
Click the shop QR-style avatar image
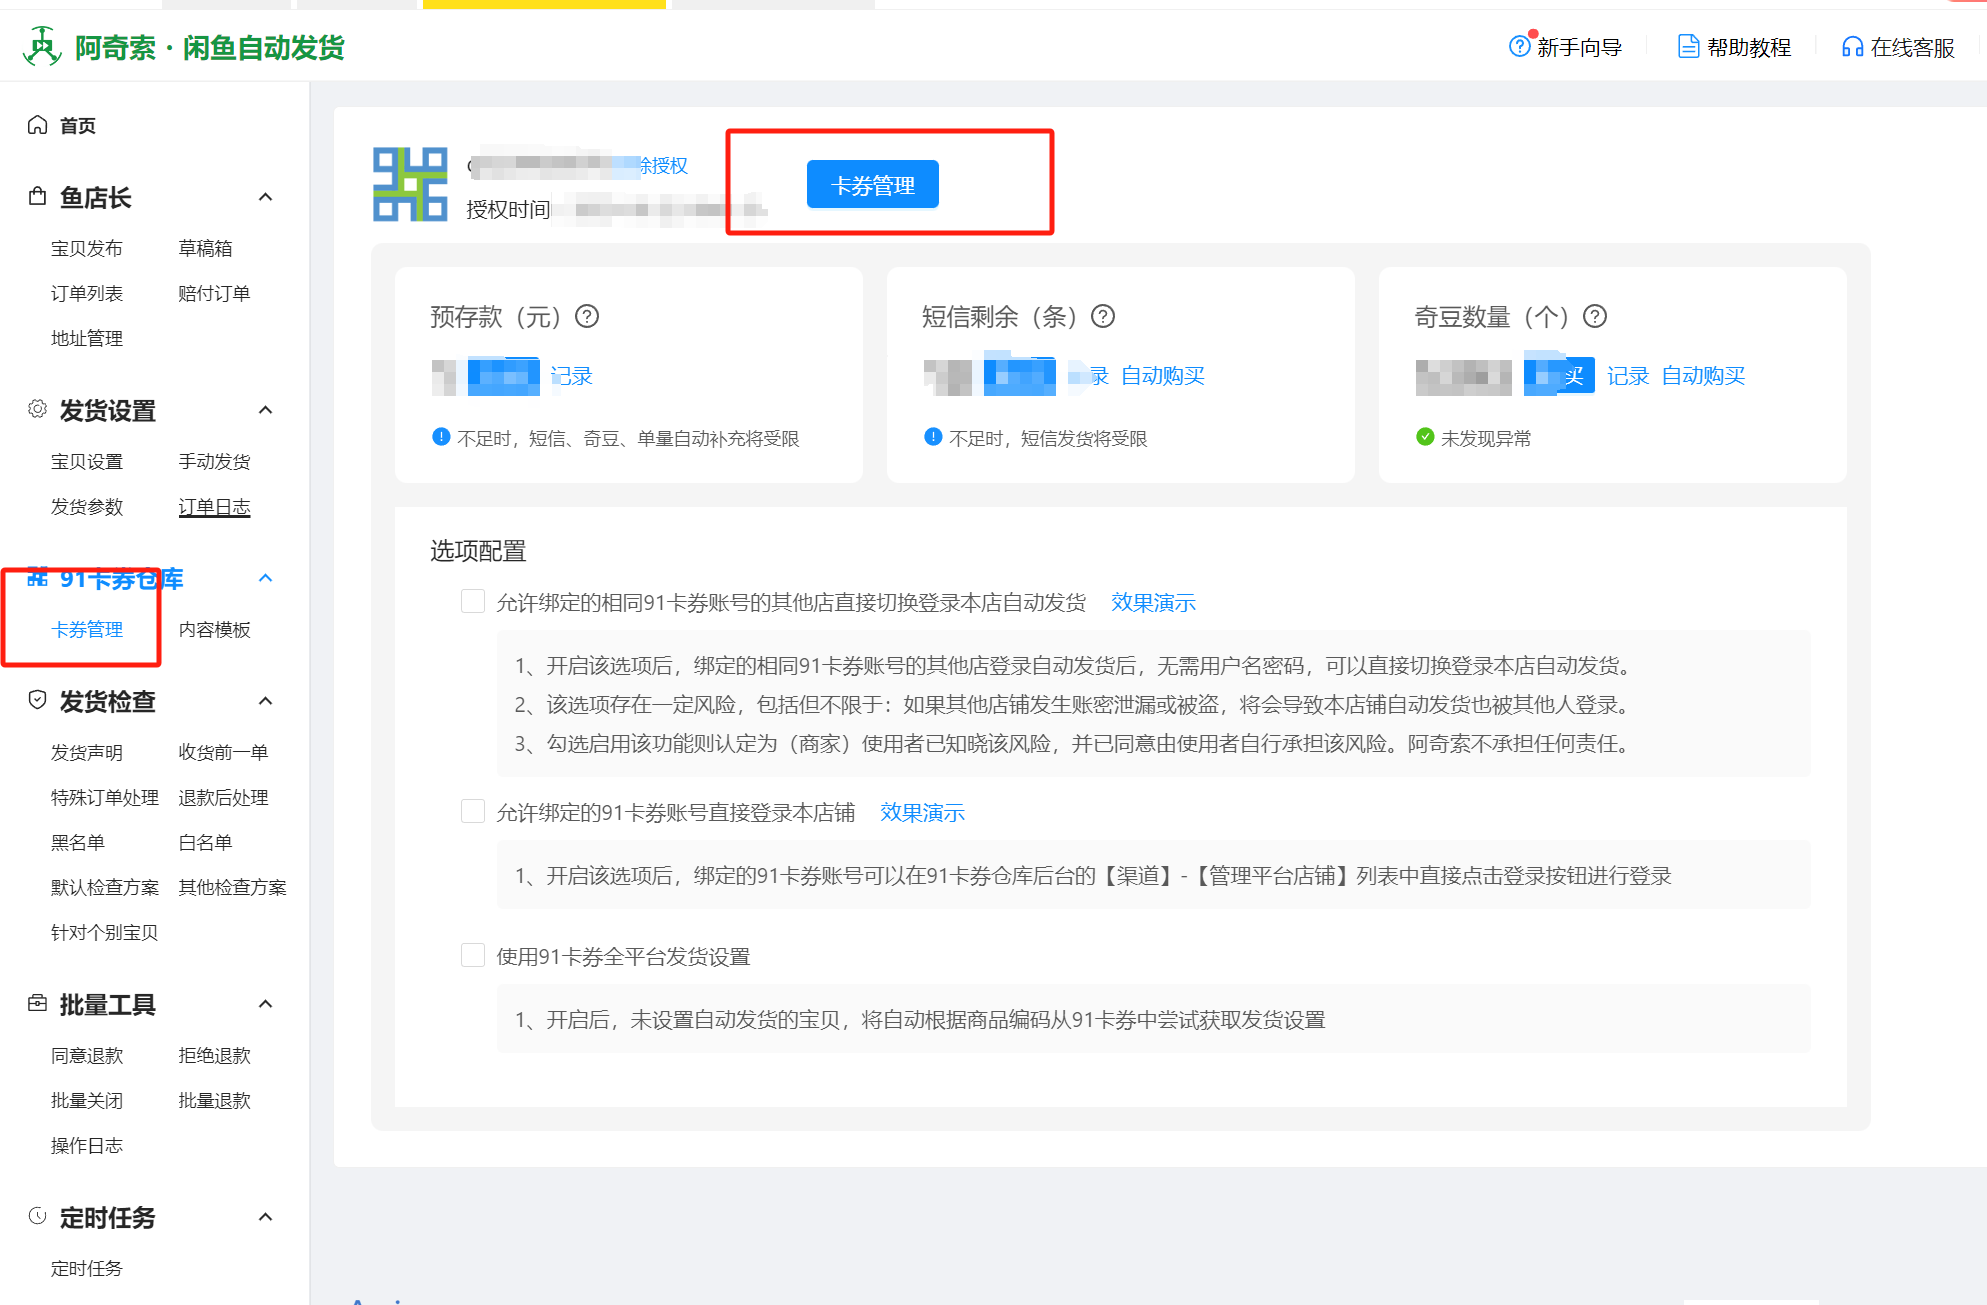410,184
